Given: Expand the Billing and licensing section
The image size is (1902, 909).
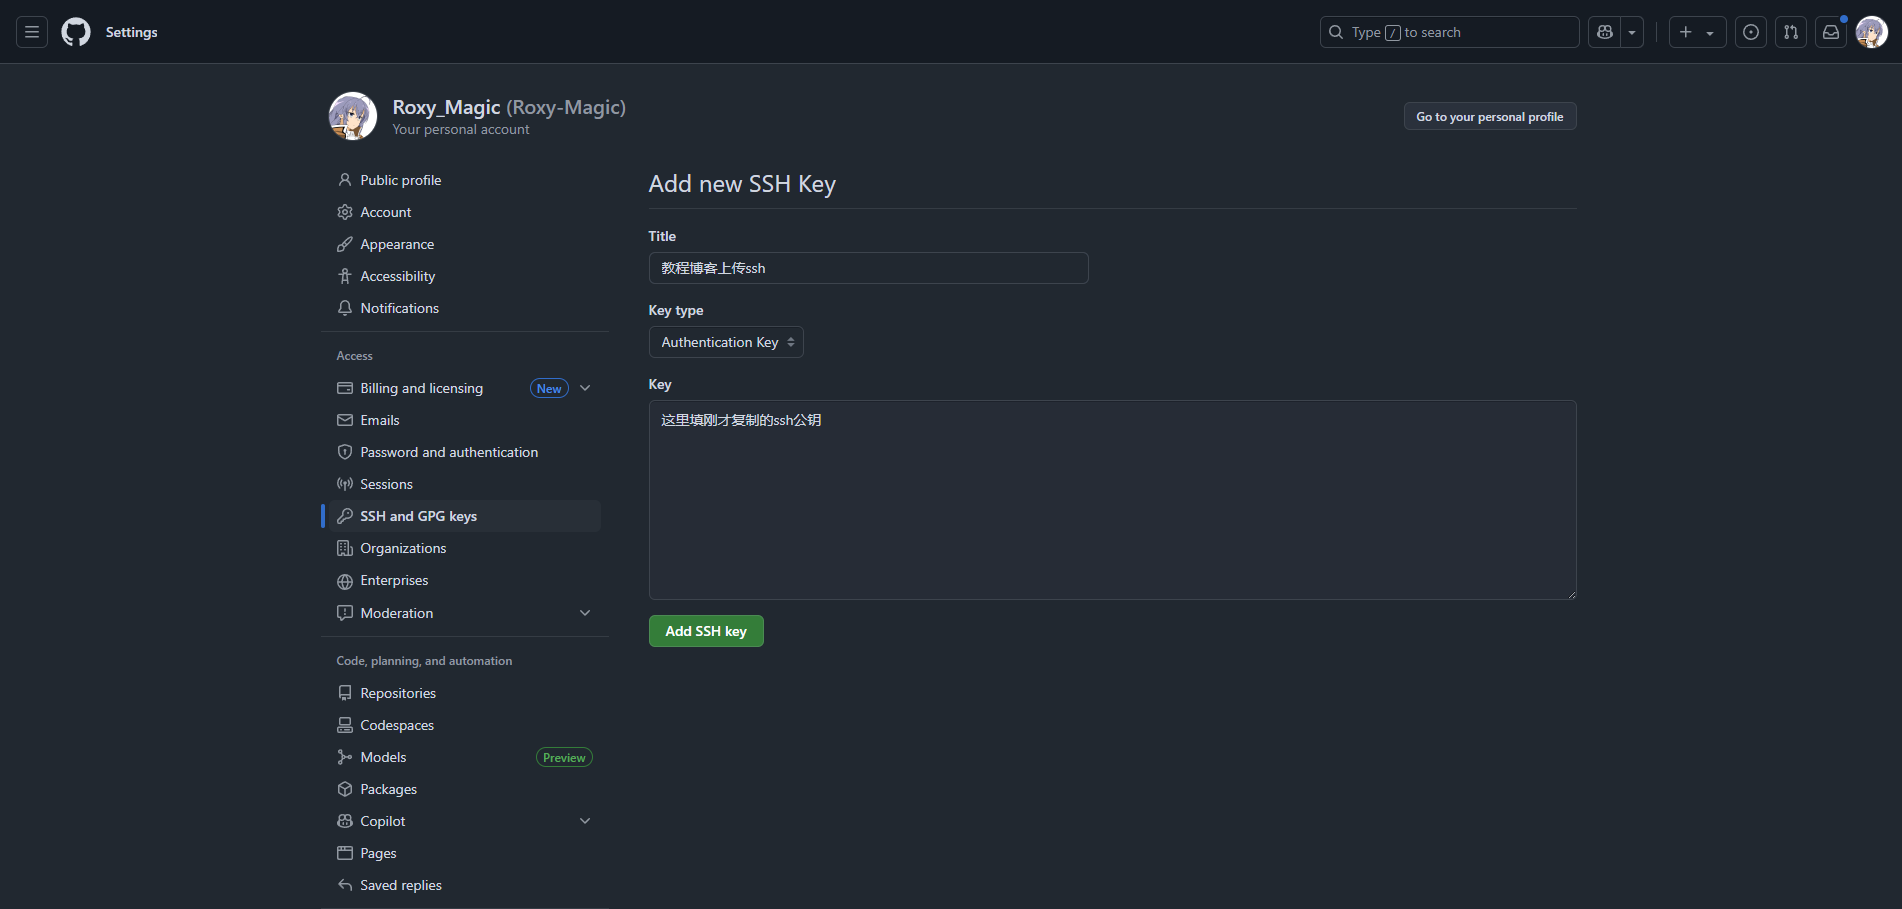Looking at the screenshot, I should (x=585, y=388).
